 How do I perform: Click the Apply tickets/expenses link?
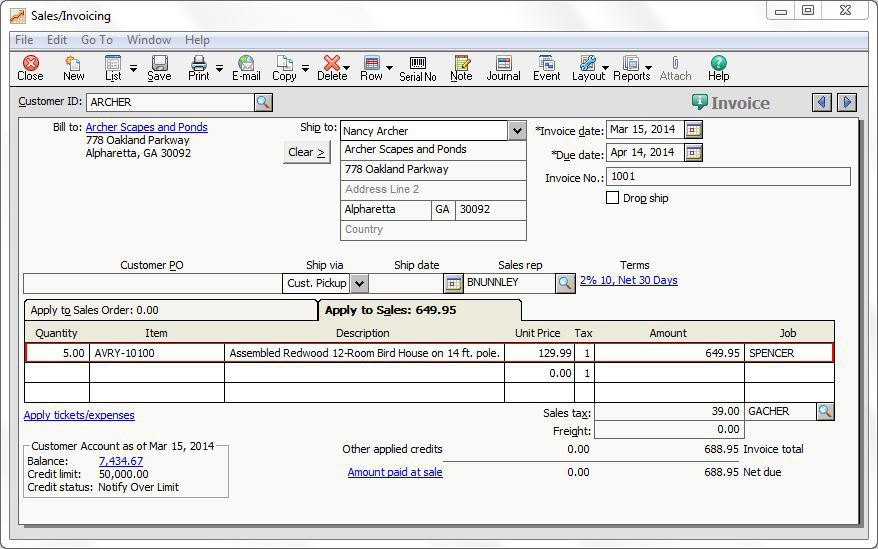pyautogui.click(x=79, y=415)
